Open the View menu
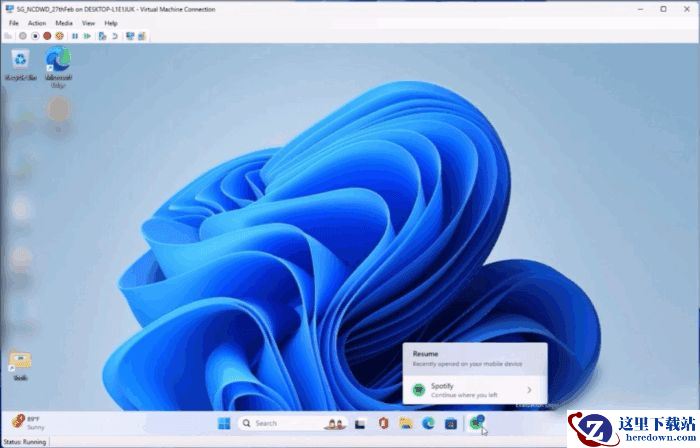The height and width of the screenshot is (448, 700). click(89, 22)
